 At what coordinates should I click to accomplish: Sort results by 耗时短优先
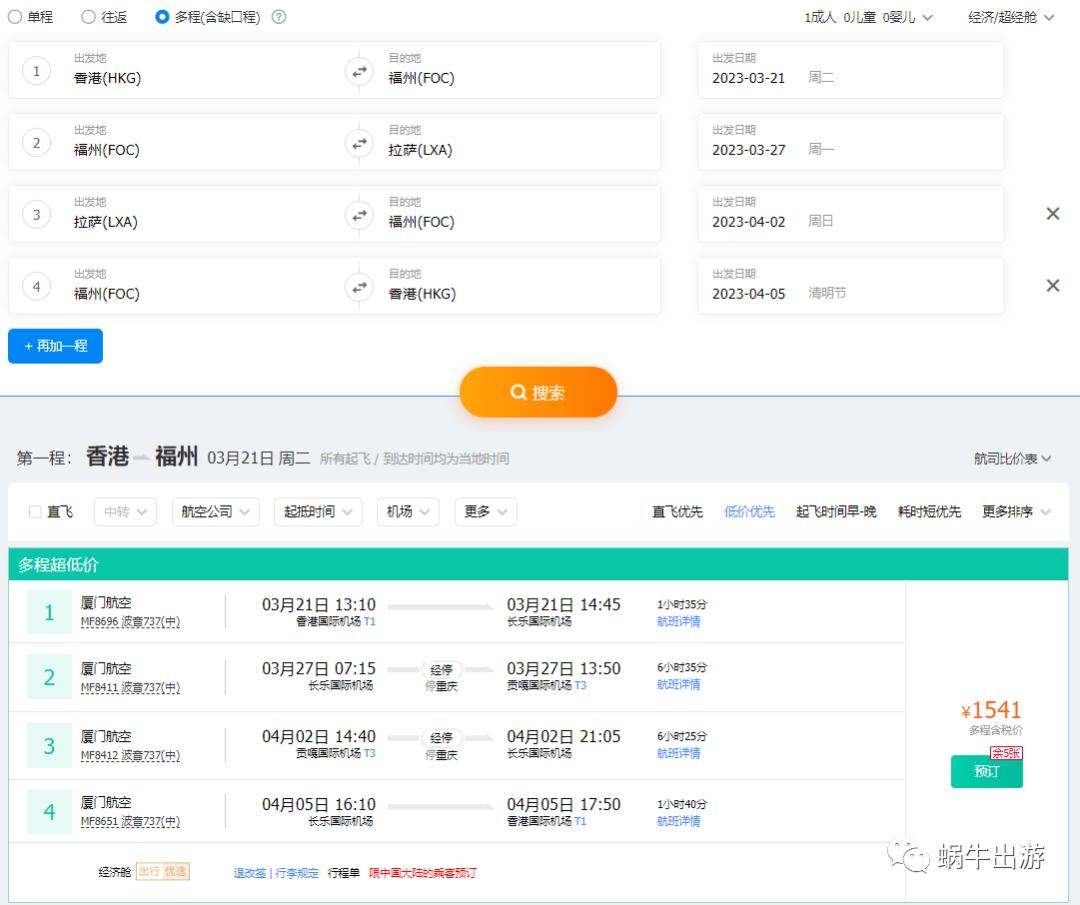coord(929,512)
